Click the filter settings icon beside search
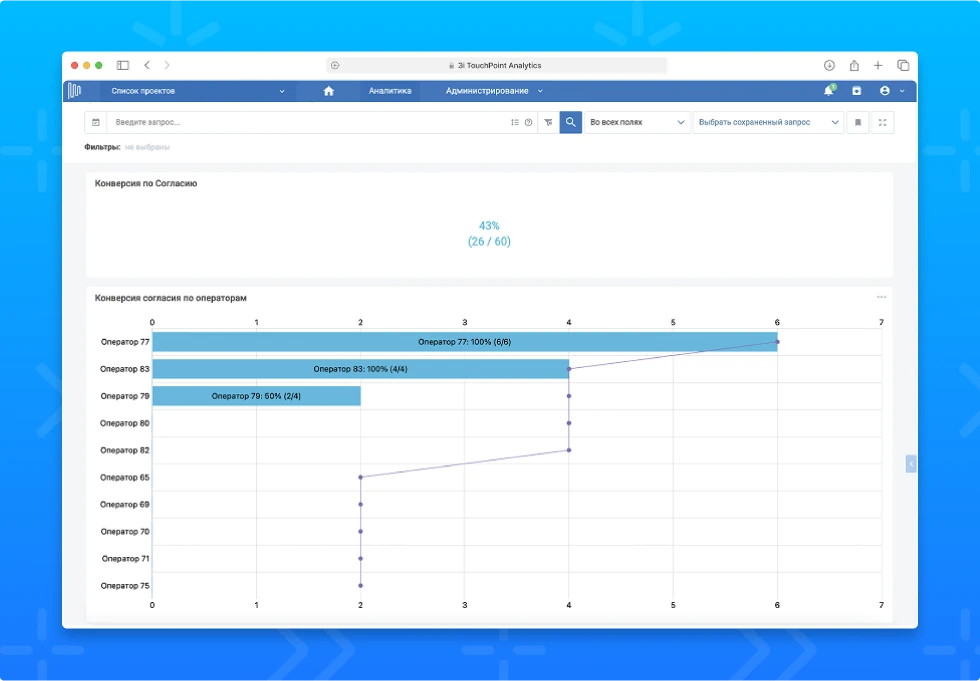This screenshot has width=980, height=681. [548, 122]
